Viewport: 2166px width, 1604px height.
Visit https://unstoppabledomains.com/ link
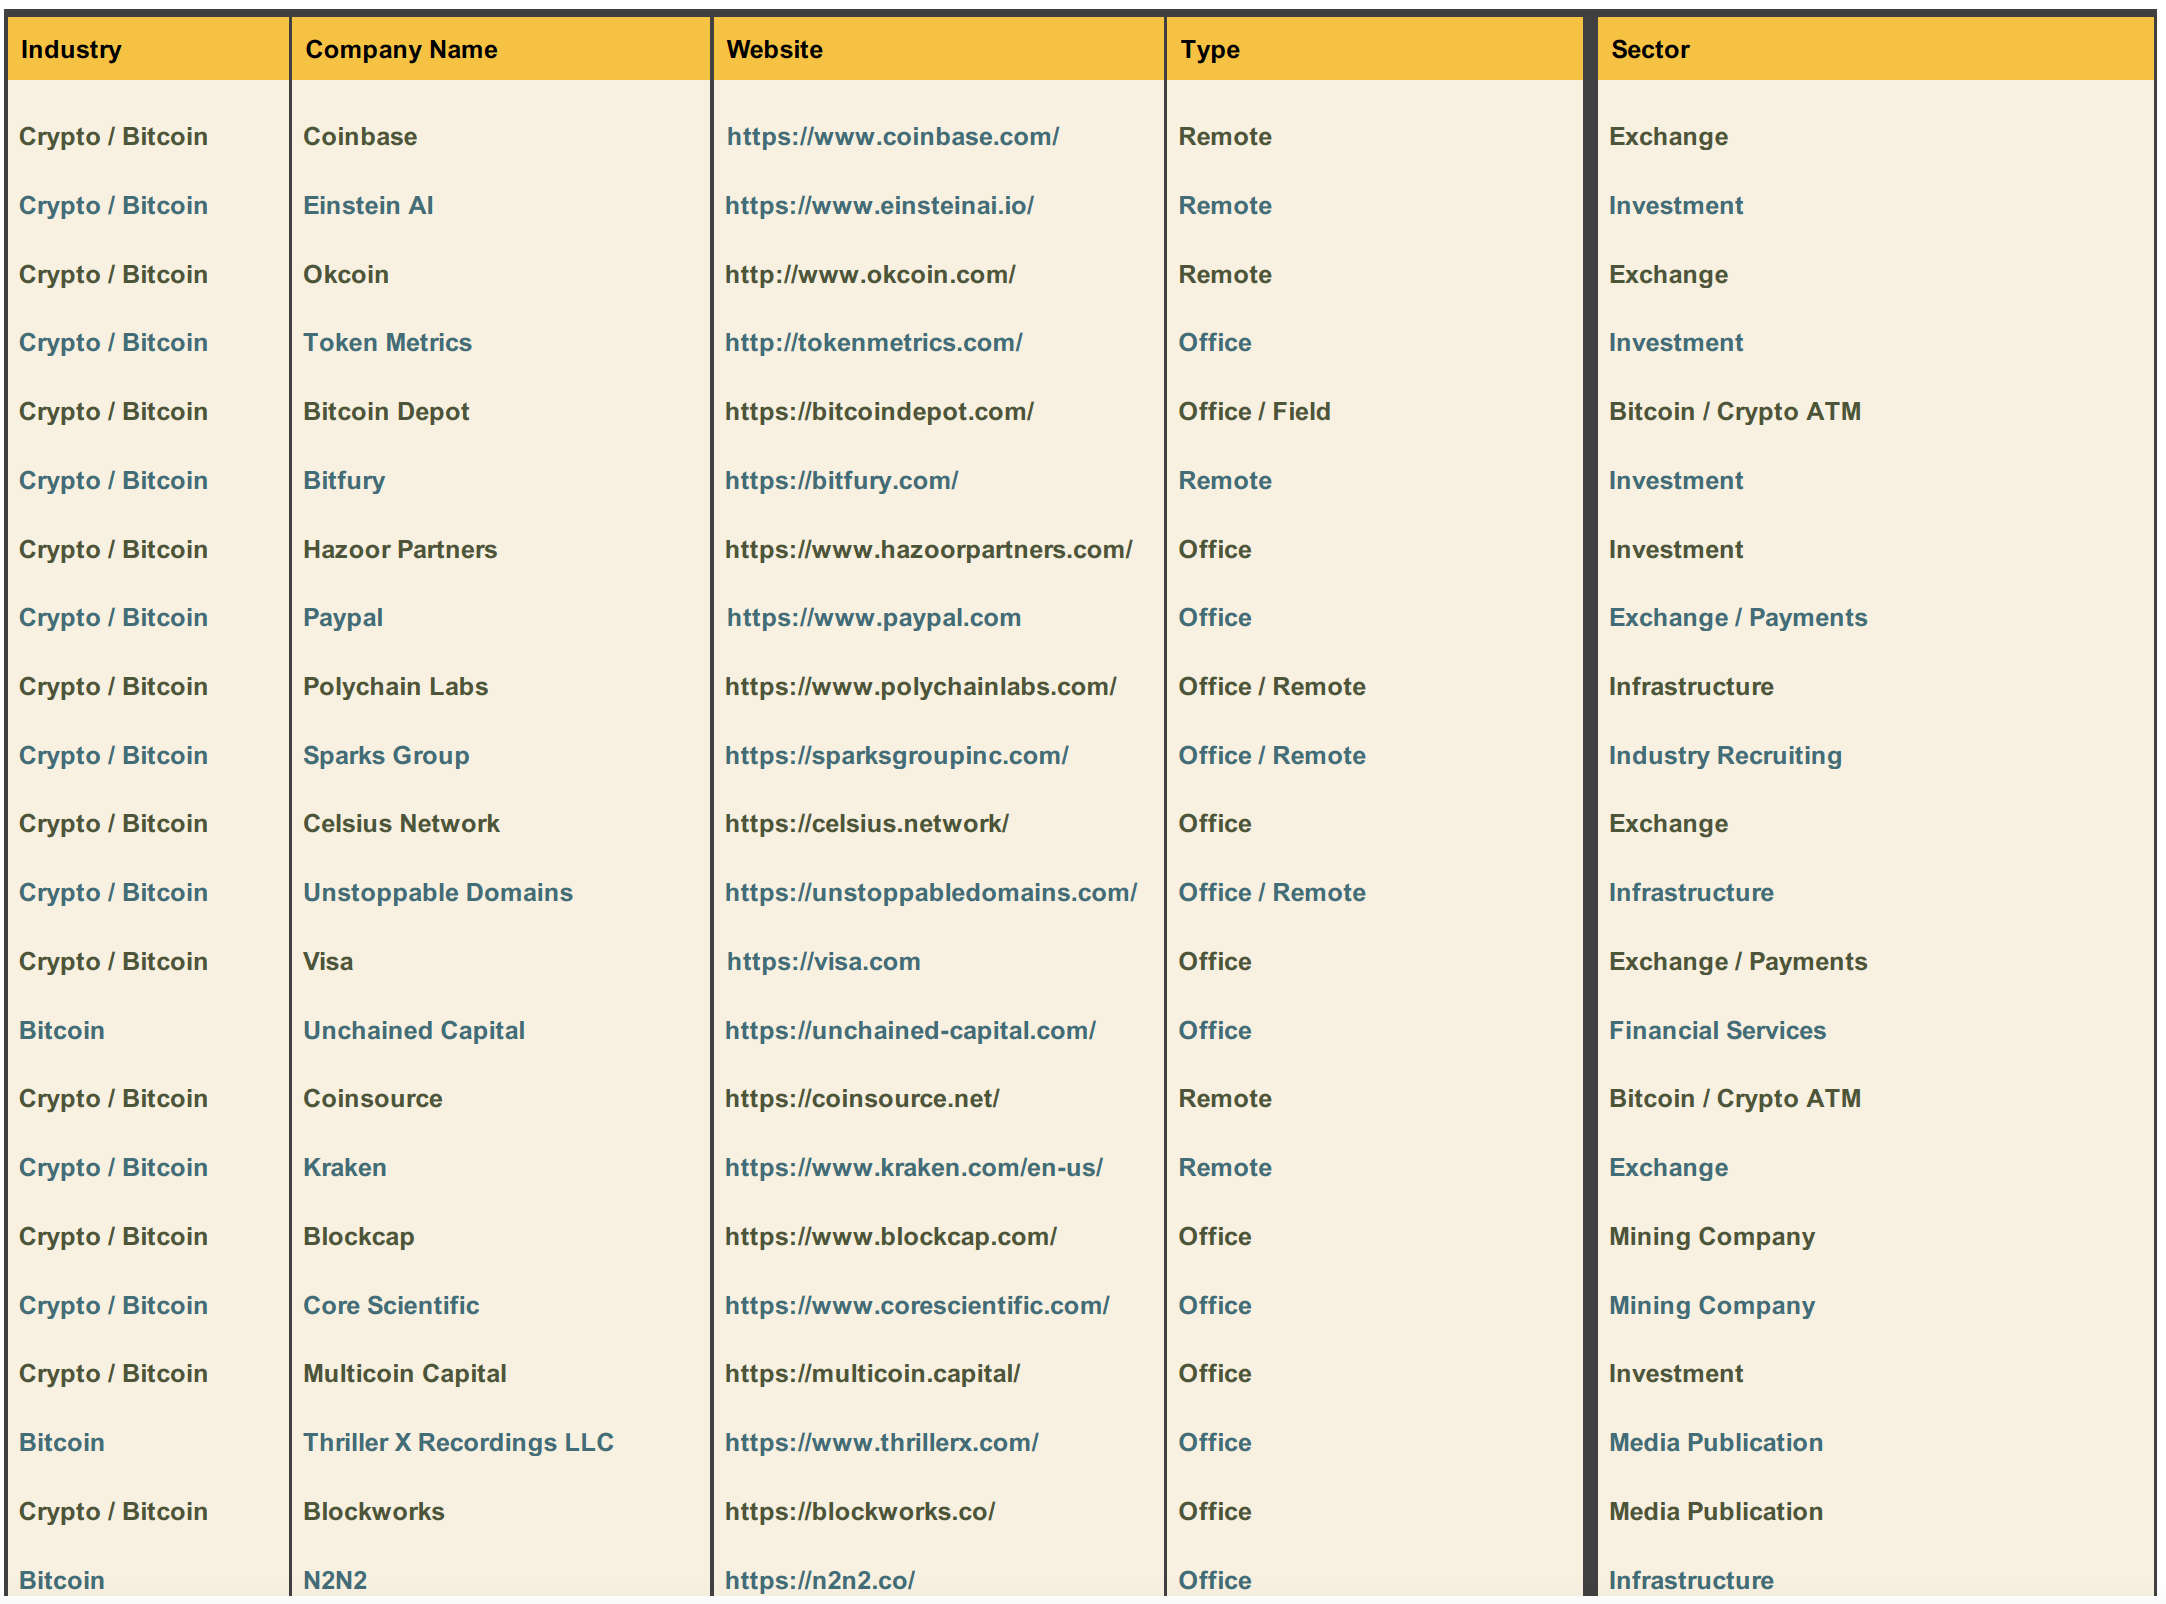(x=930, y=892)
